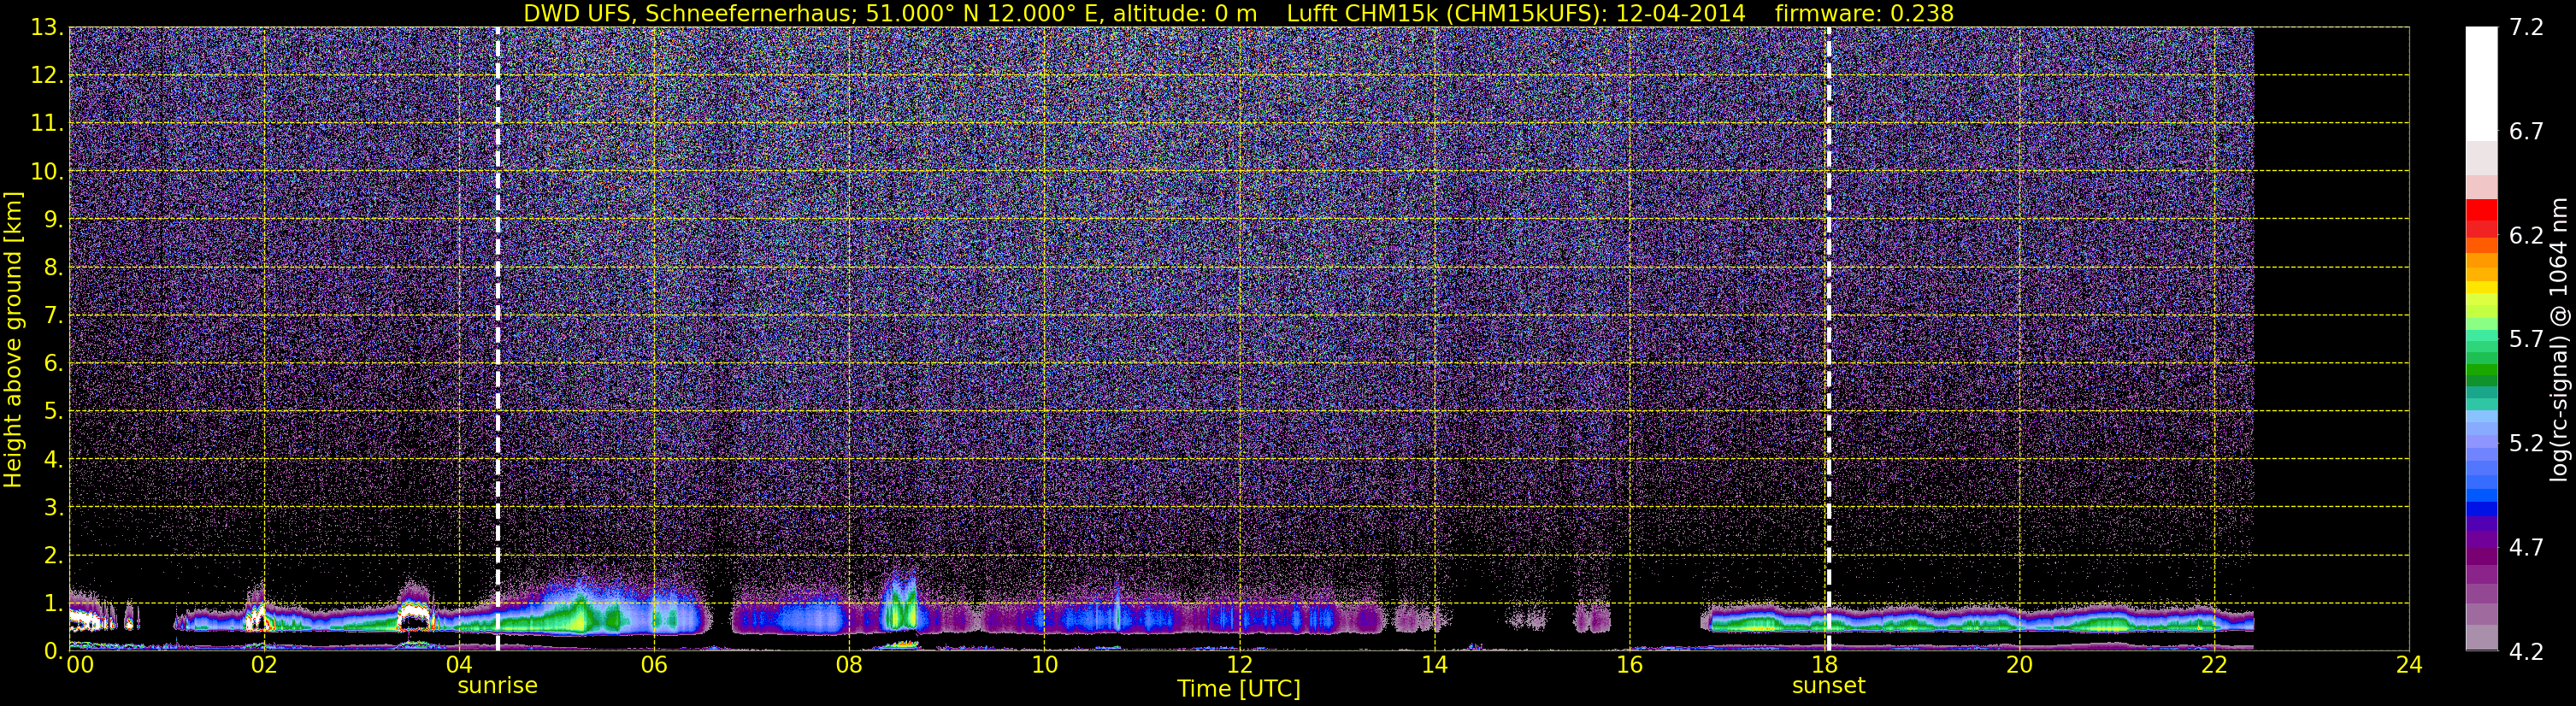2576x706 pixels.
Task: Click the 'firmware: 0.238' text in the title
Action: click(1864, 14)
